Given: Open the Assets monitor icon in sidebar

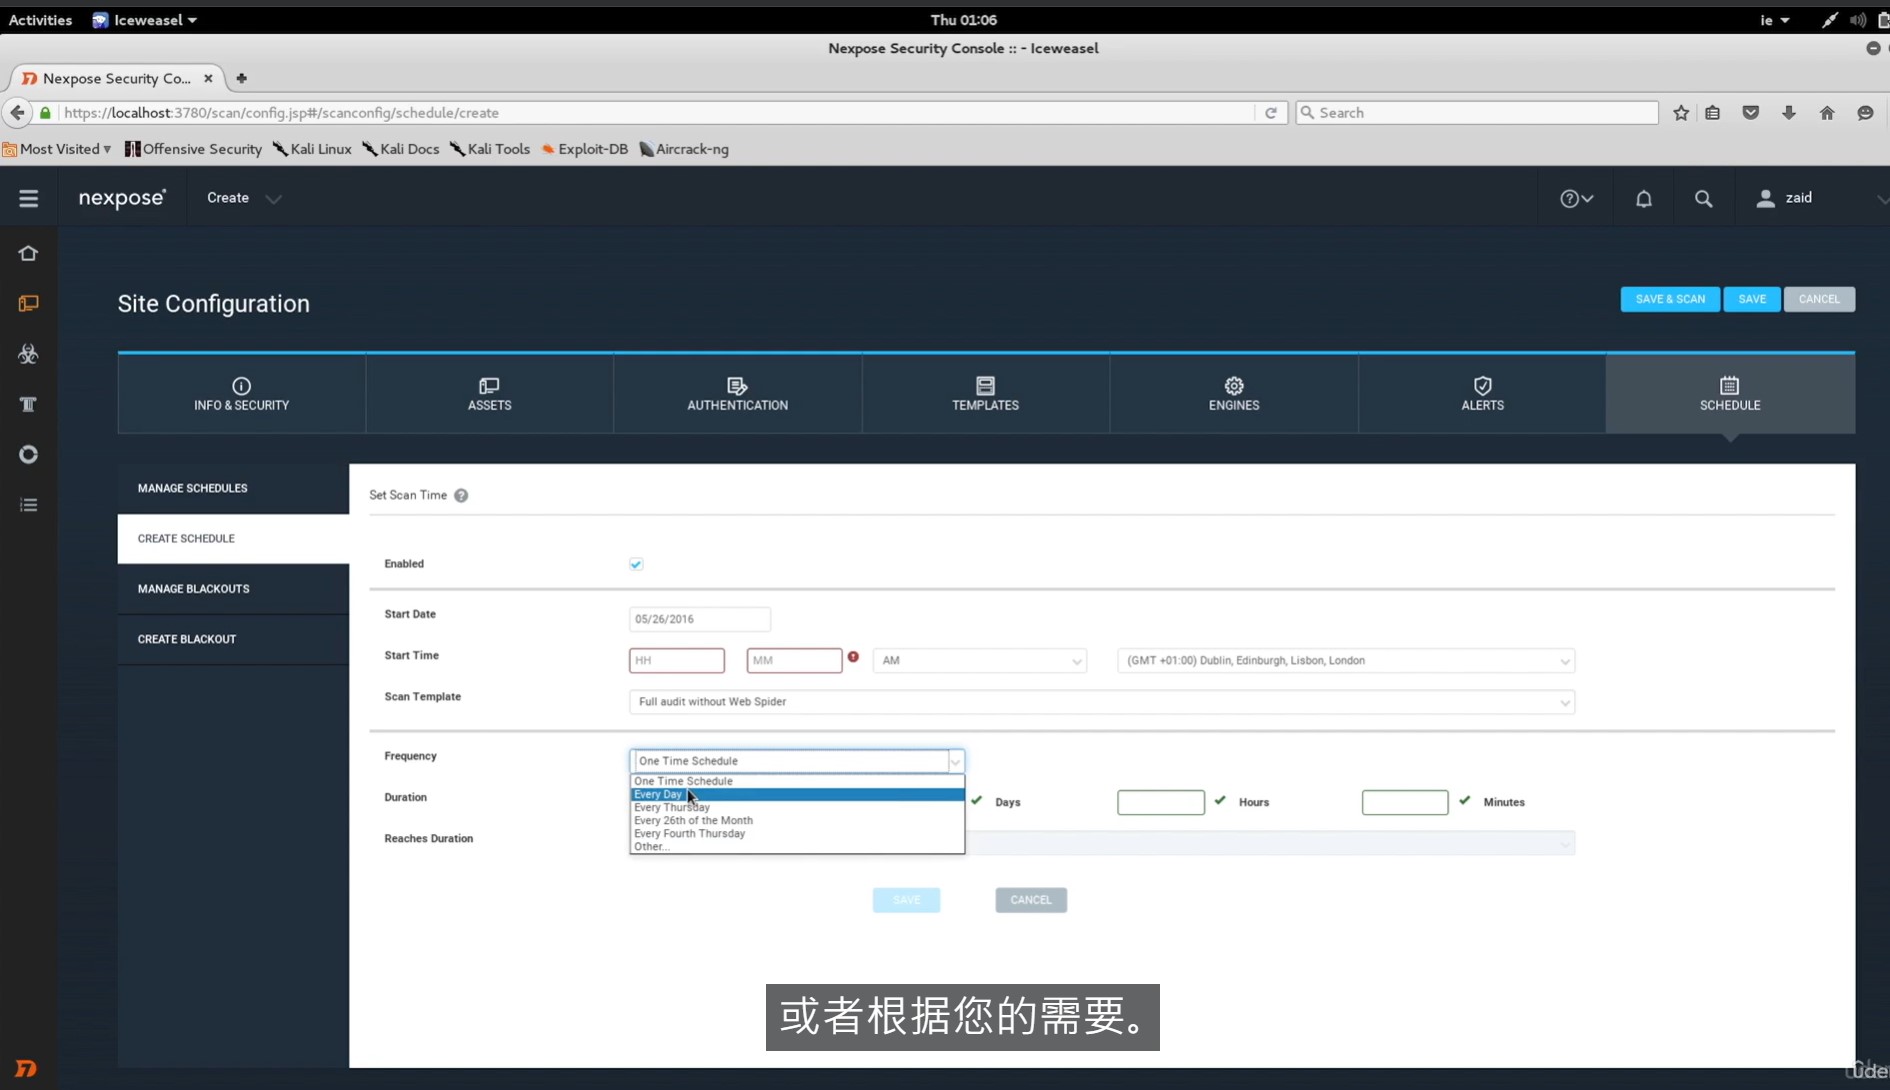Looking at the screenshot, I should (x=28, y=303).
